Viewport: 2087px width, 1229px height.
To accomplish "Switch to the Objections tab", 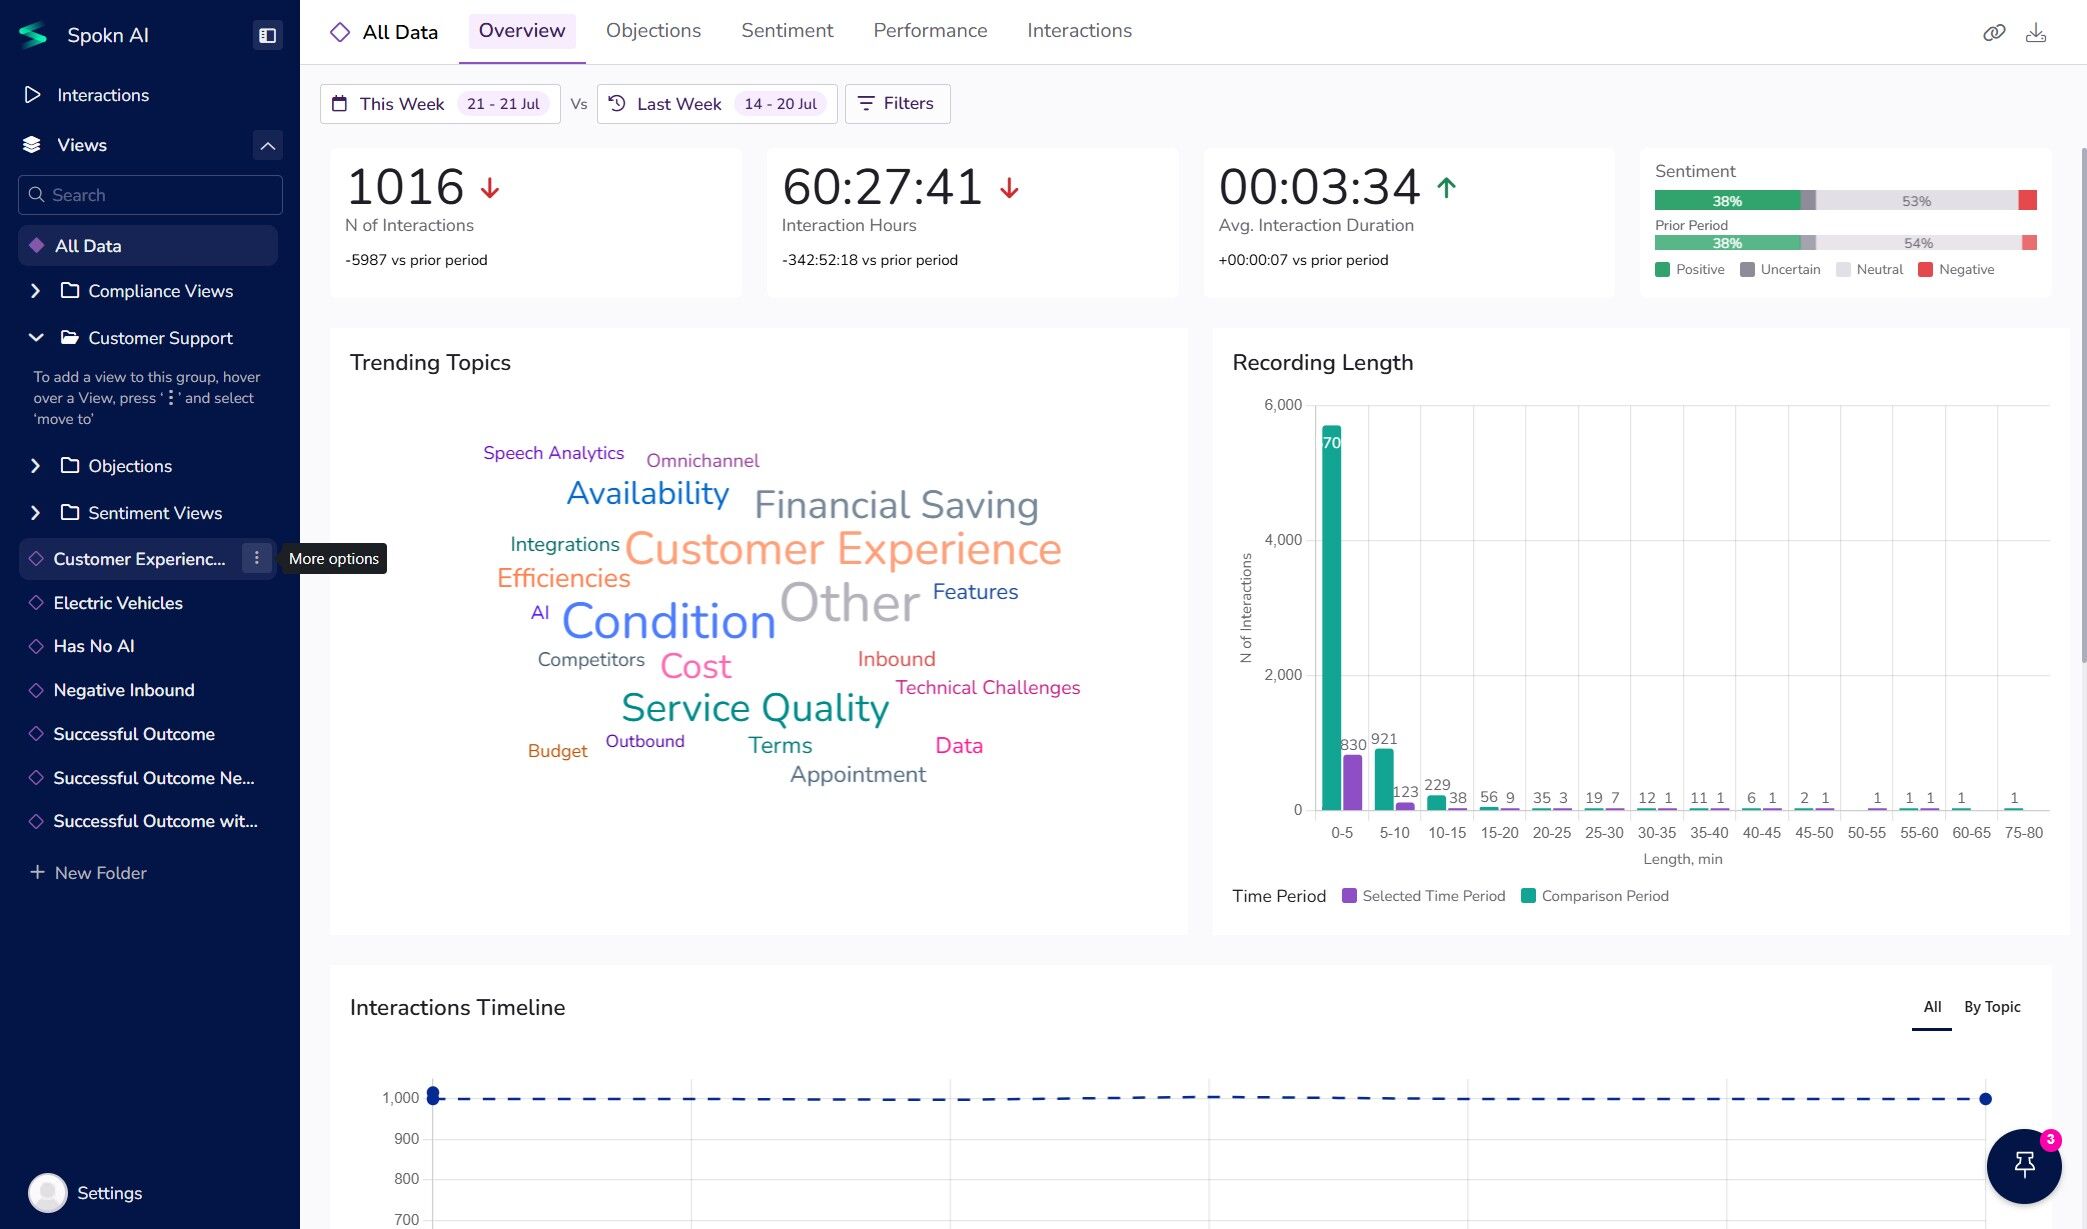I will click(653, 31).
